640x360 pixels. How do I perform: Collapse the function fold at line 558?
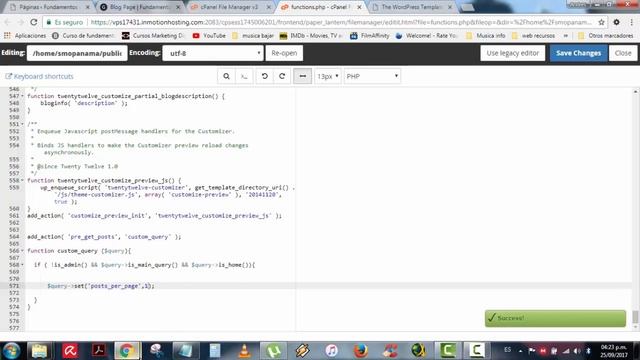tap(22, 180)
